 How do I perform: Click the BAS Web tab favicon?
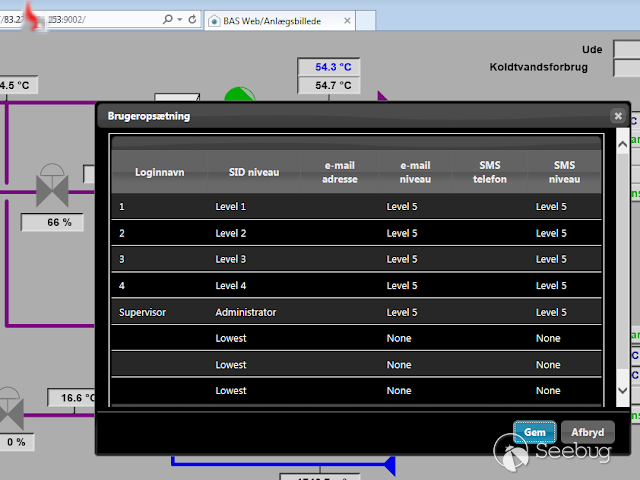tap(214, 21)
